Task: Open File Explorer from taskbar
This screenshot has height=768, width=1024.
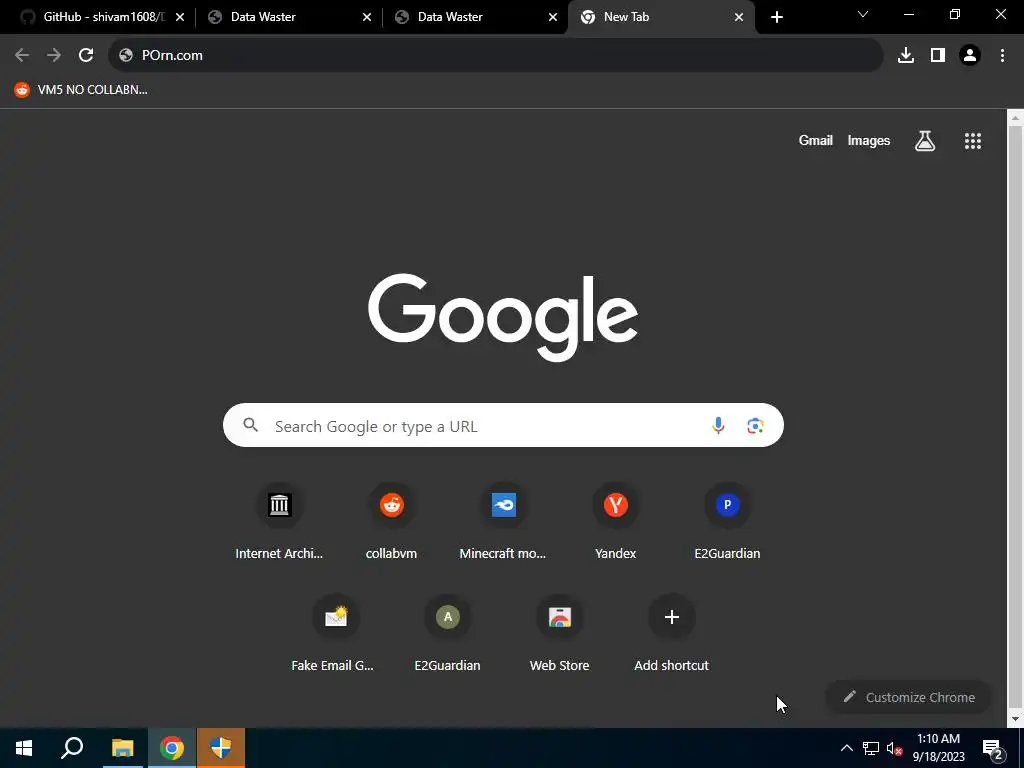Action: pos(122,748)
